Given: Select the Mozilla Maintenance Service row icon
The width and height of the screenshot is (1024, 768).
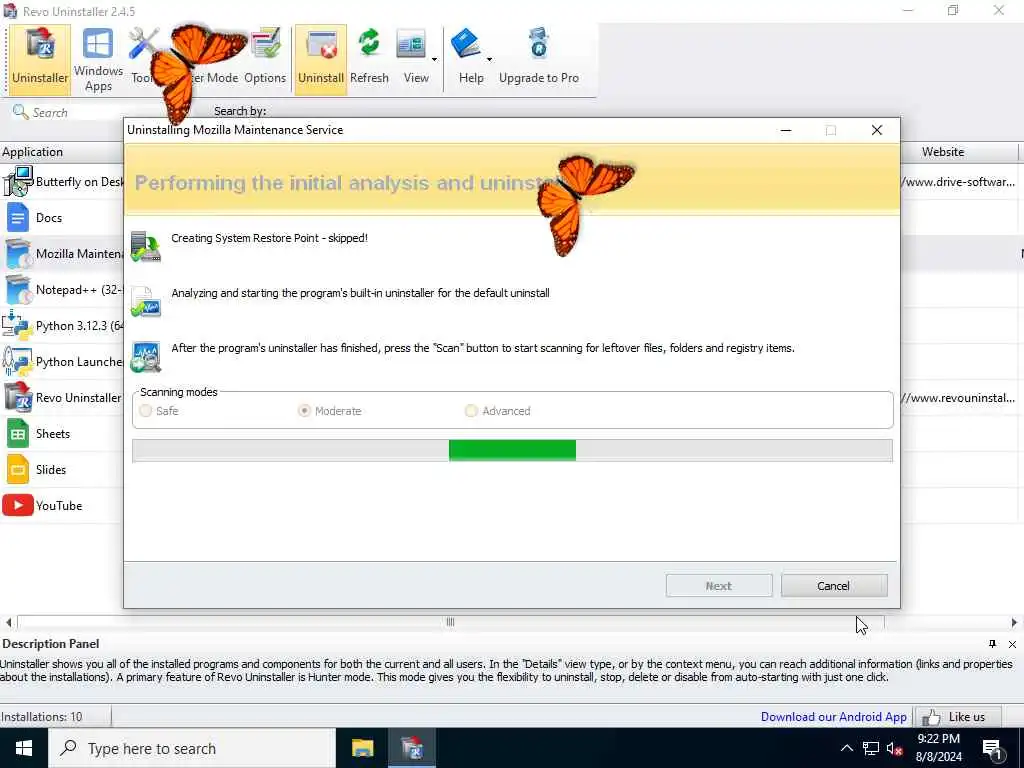Looking at the screenshot, I should (x=17, y=253).
